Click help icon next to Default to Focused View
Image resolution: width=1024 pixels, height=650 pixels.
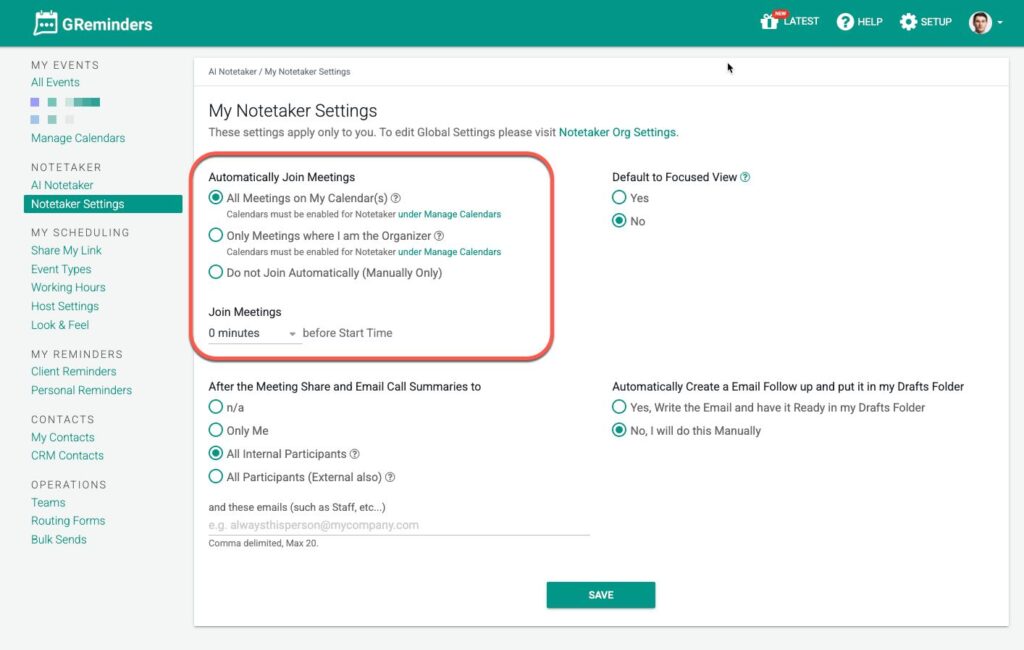click(745, 177)
